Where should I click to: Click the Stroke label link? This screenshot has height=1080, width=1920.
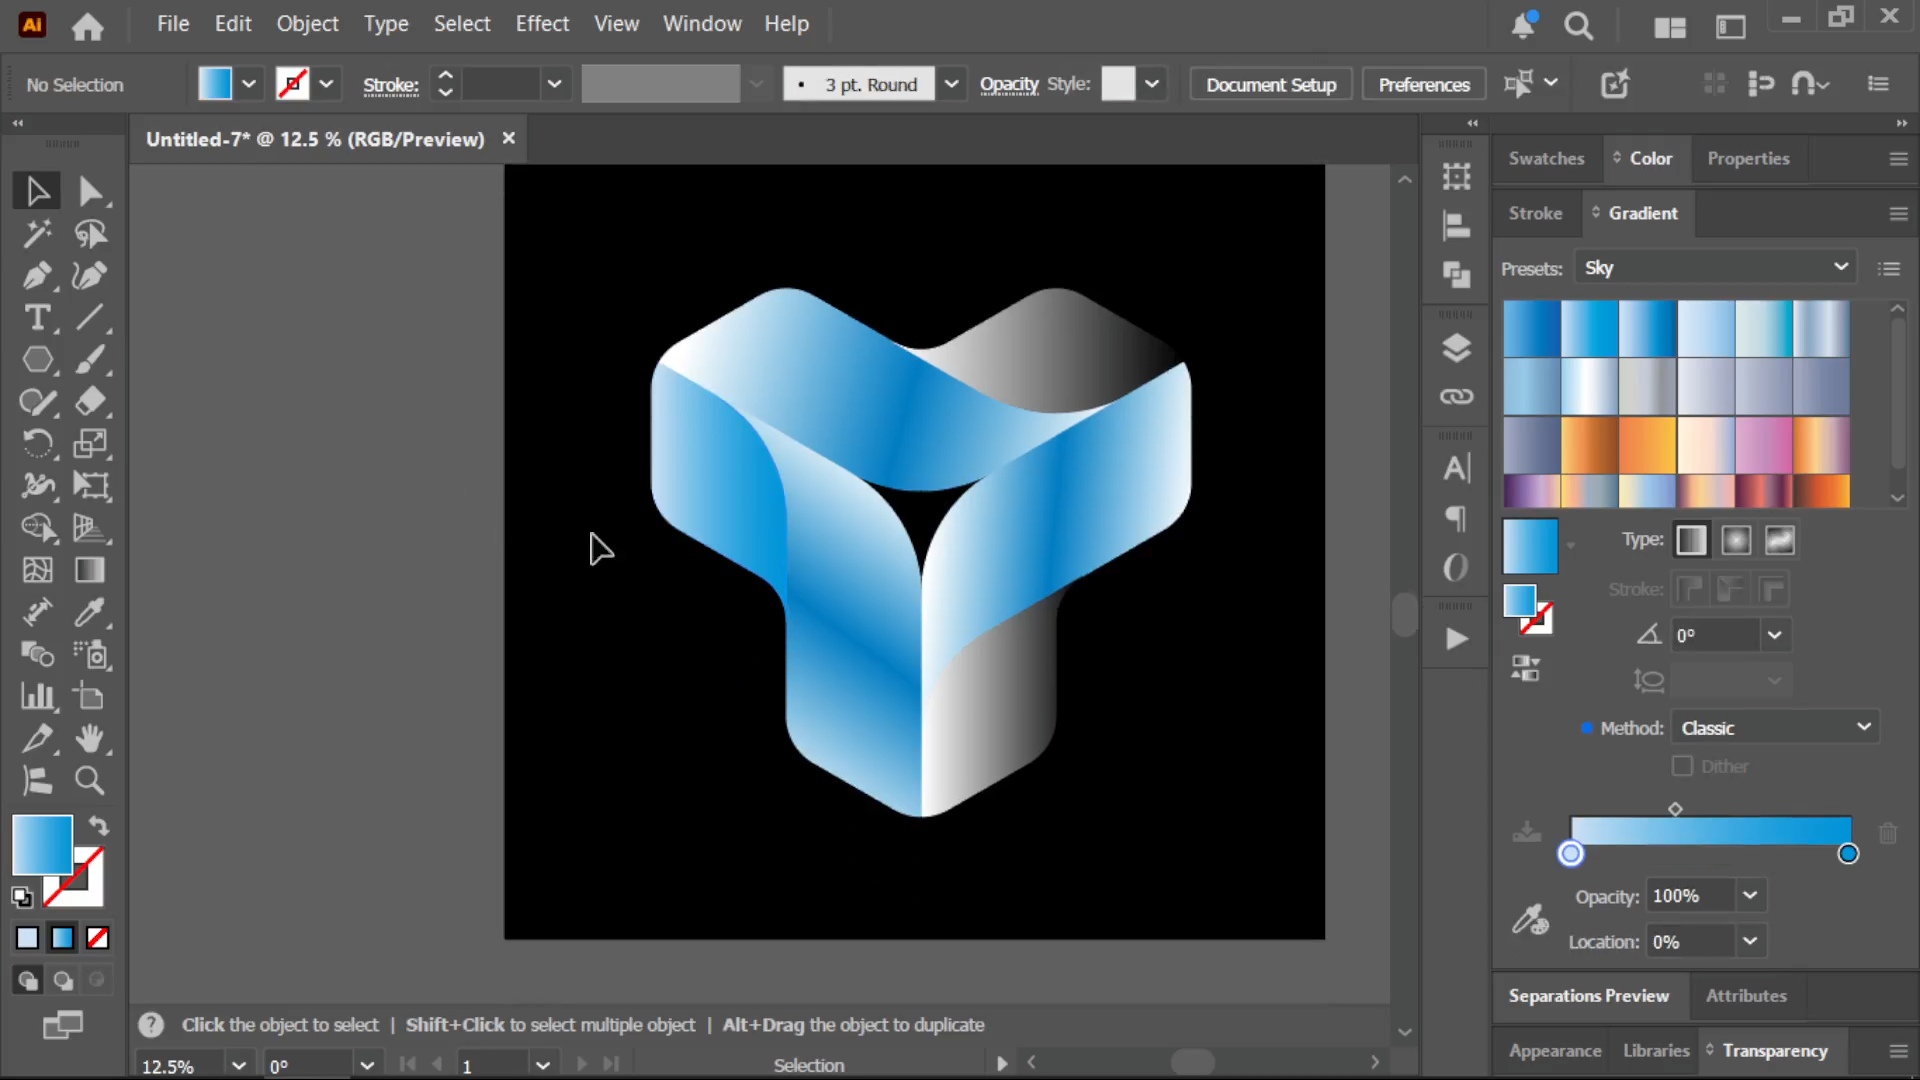coord(390,86)
